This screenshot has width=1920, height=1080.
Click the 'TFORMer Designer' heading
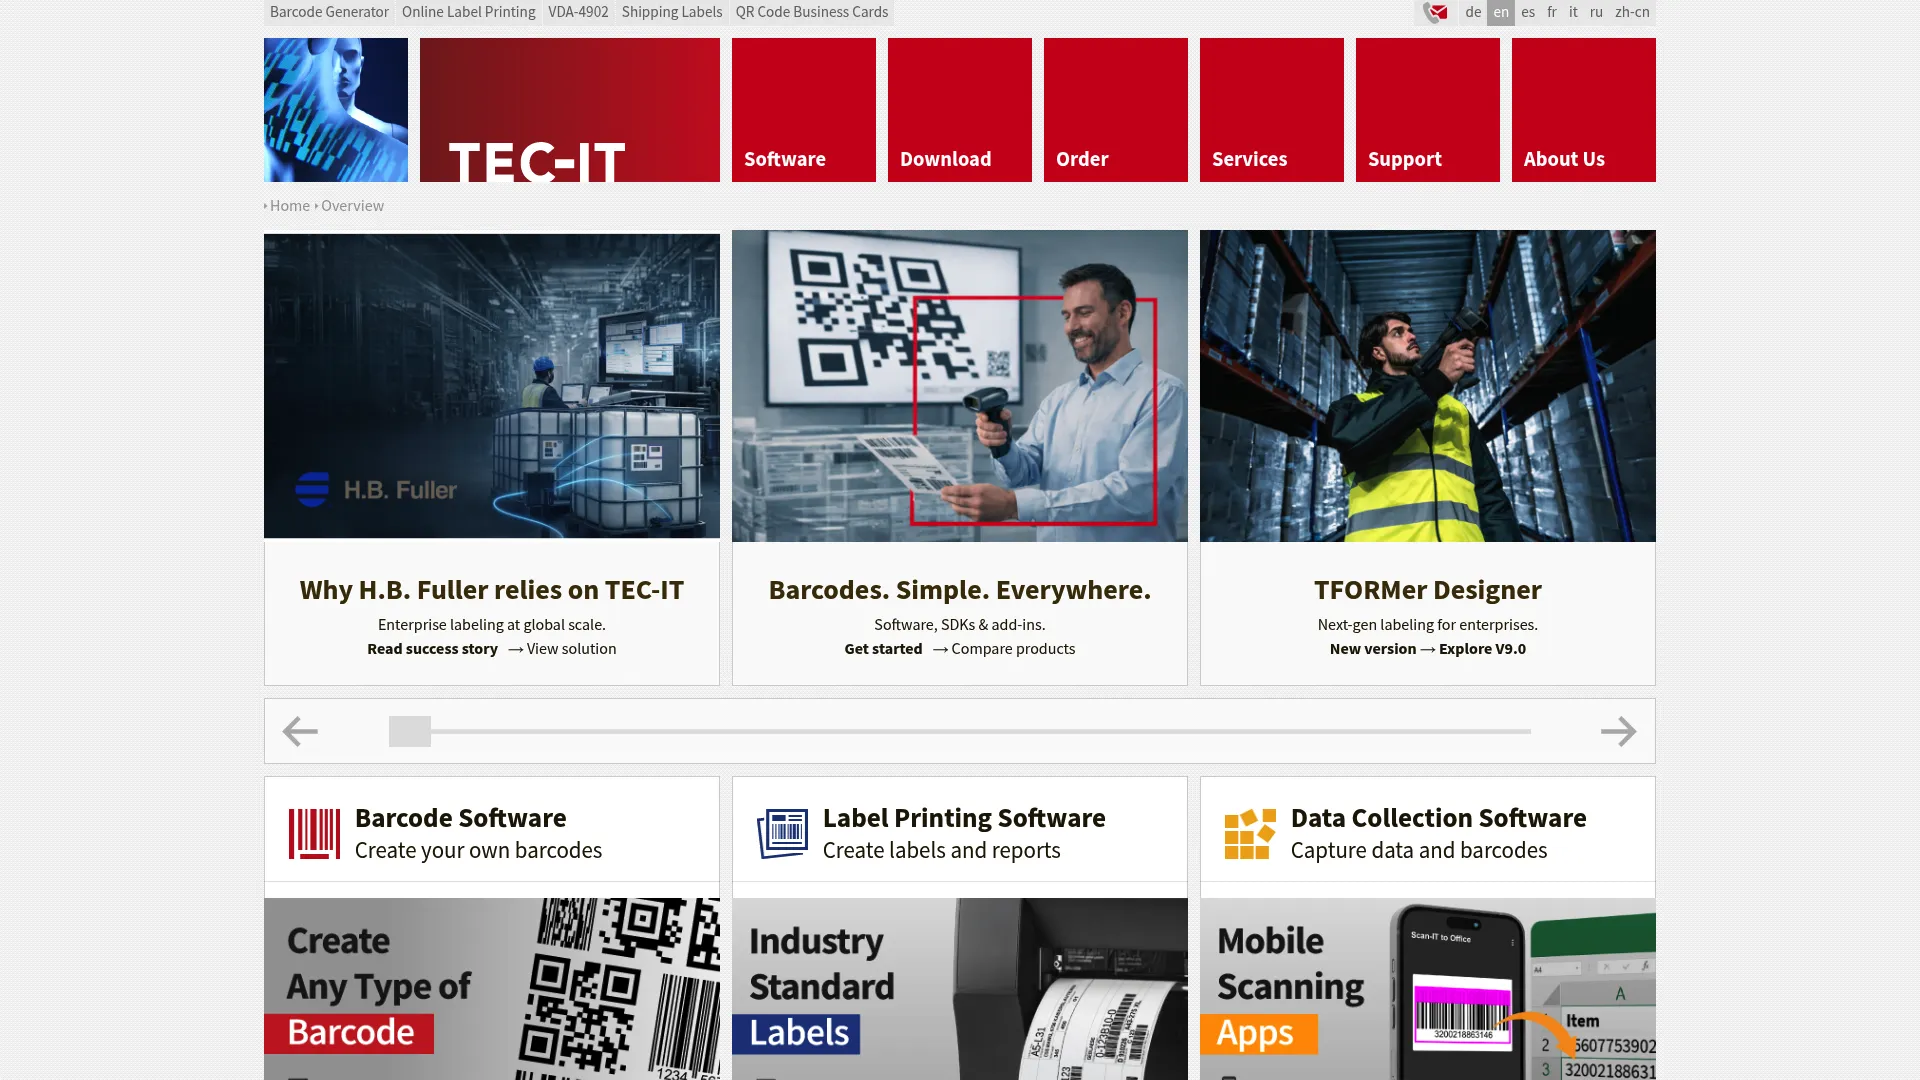[1428, 590]
